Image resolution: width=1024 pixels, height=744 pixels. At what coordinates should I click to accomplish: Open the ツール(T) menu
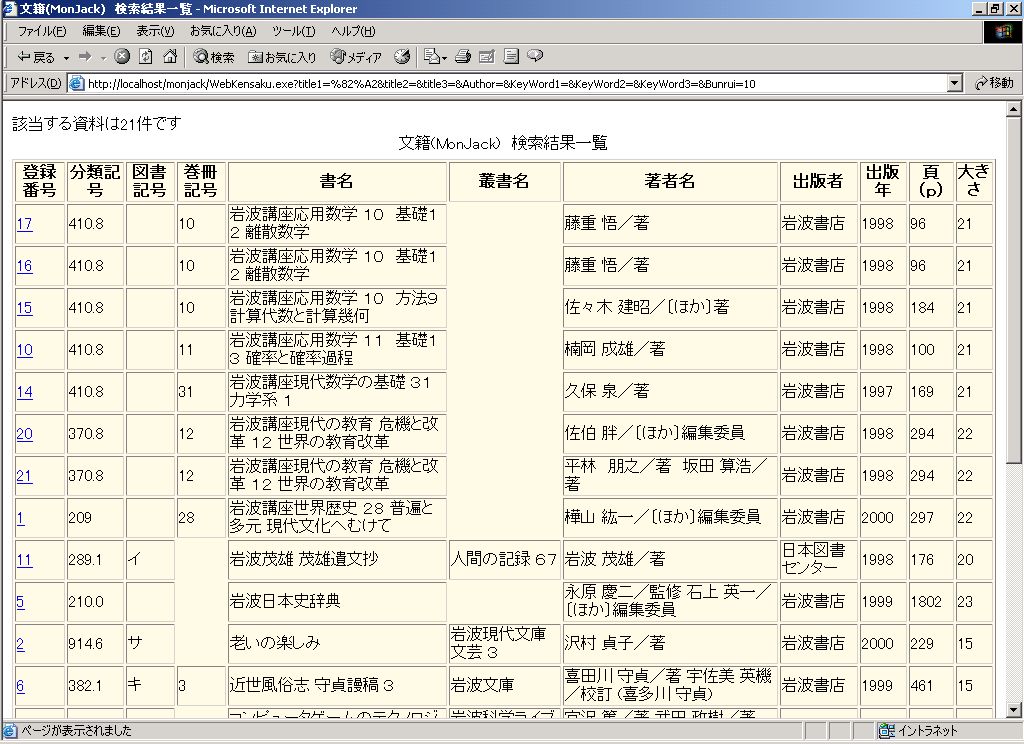tap(293, 31)
